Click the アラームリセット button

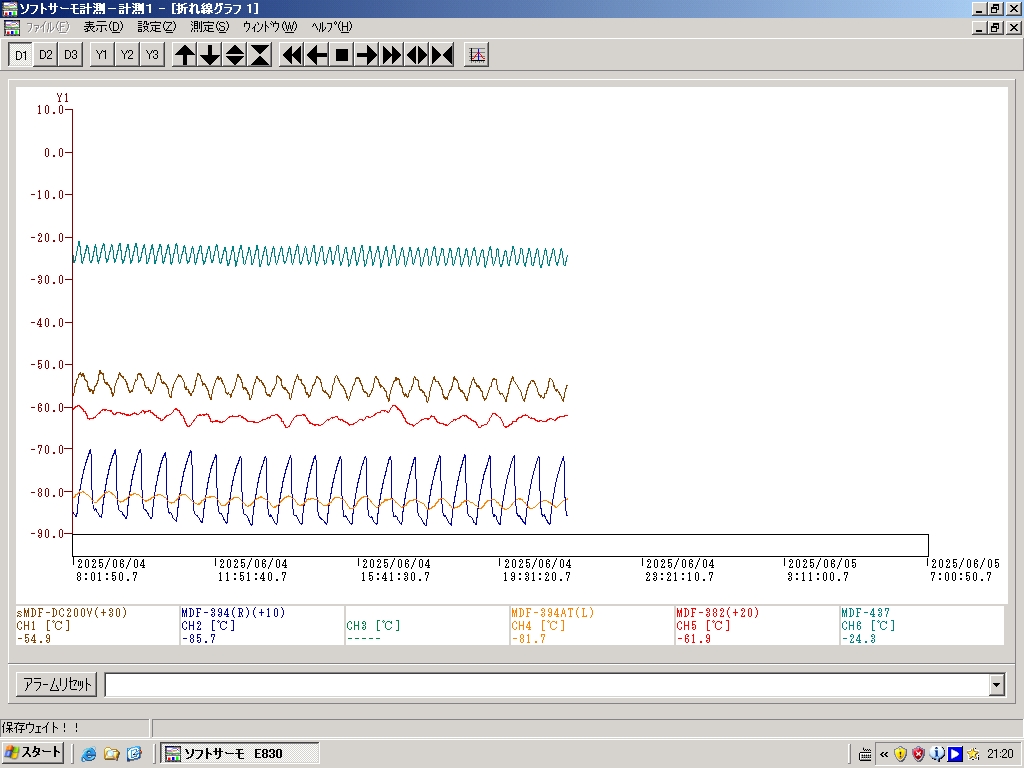click(x=57, y=684)
